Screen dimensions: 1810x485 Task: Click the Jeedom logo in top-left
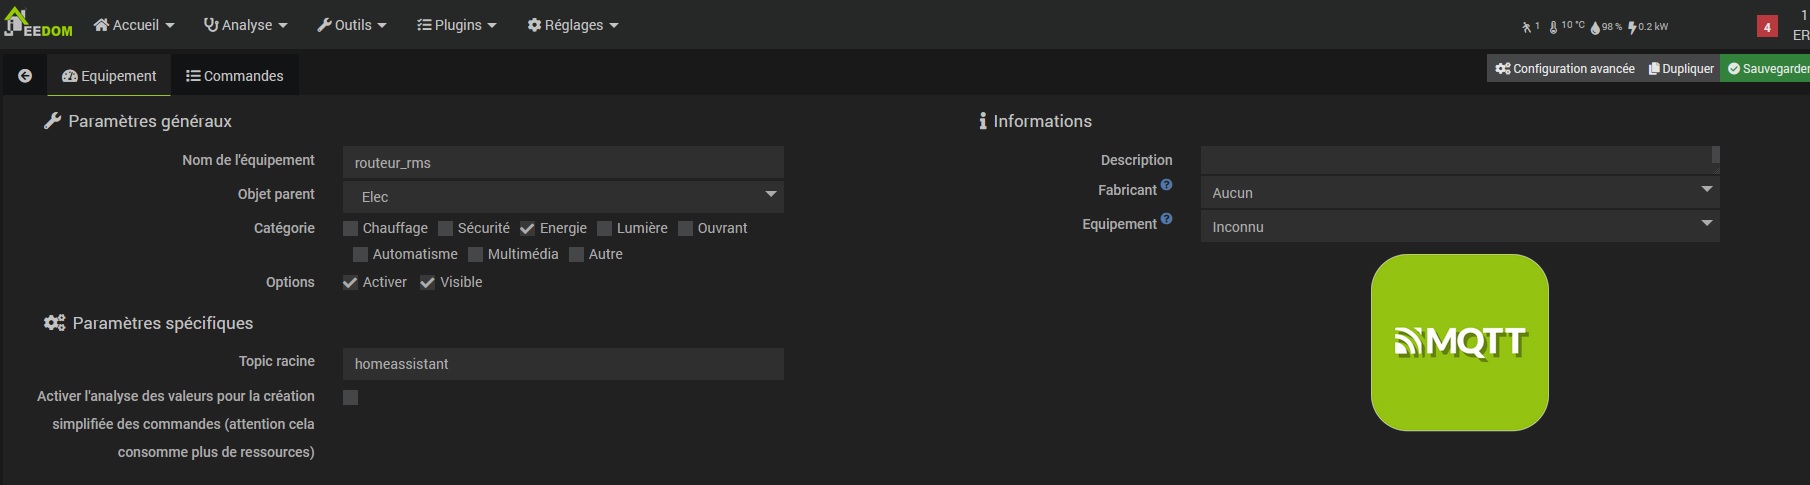pyautogui.click(x=38, y=24)
